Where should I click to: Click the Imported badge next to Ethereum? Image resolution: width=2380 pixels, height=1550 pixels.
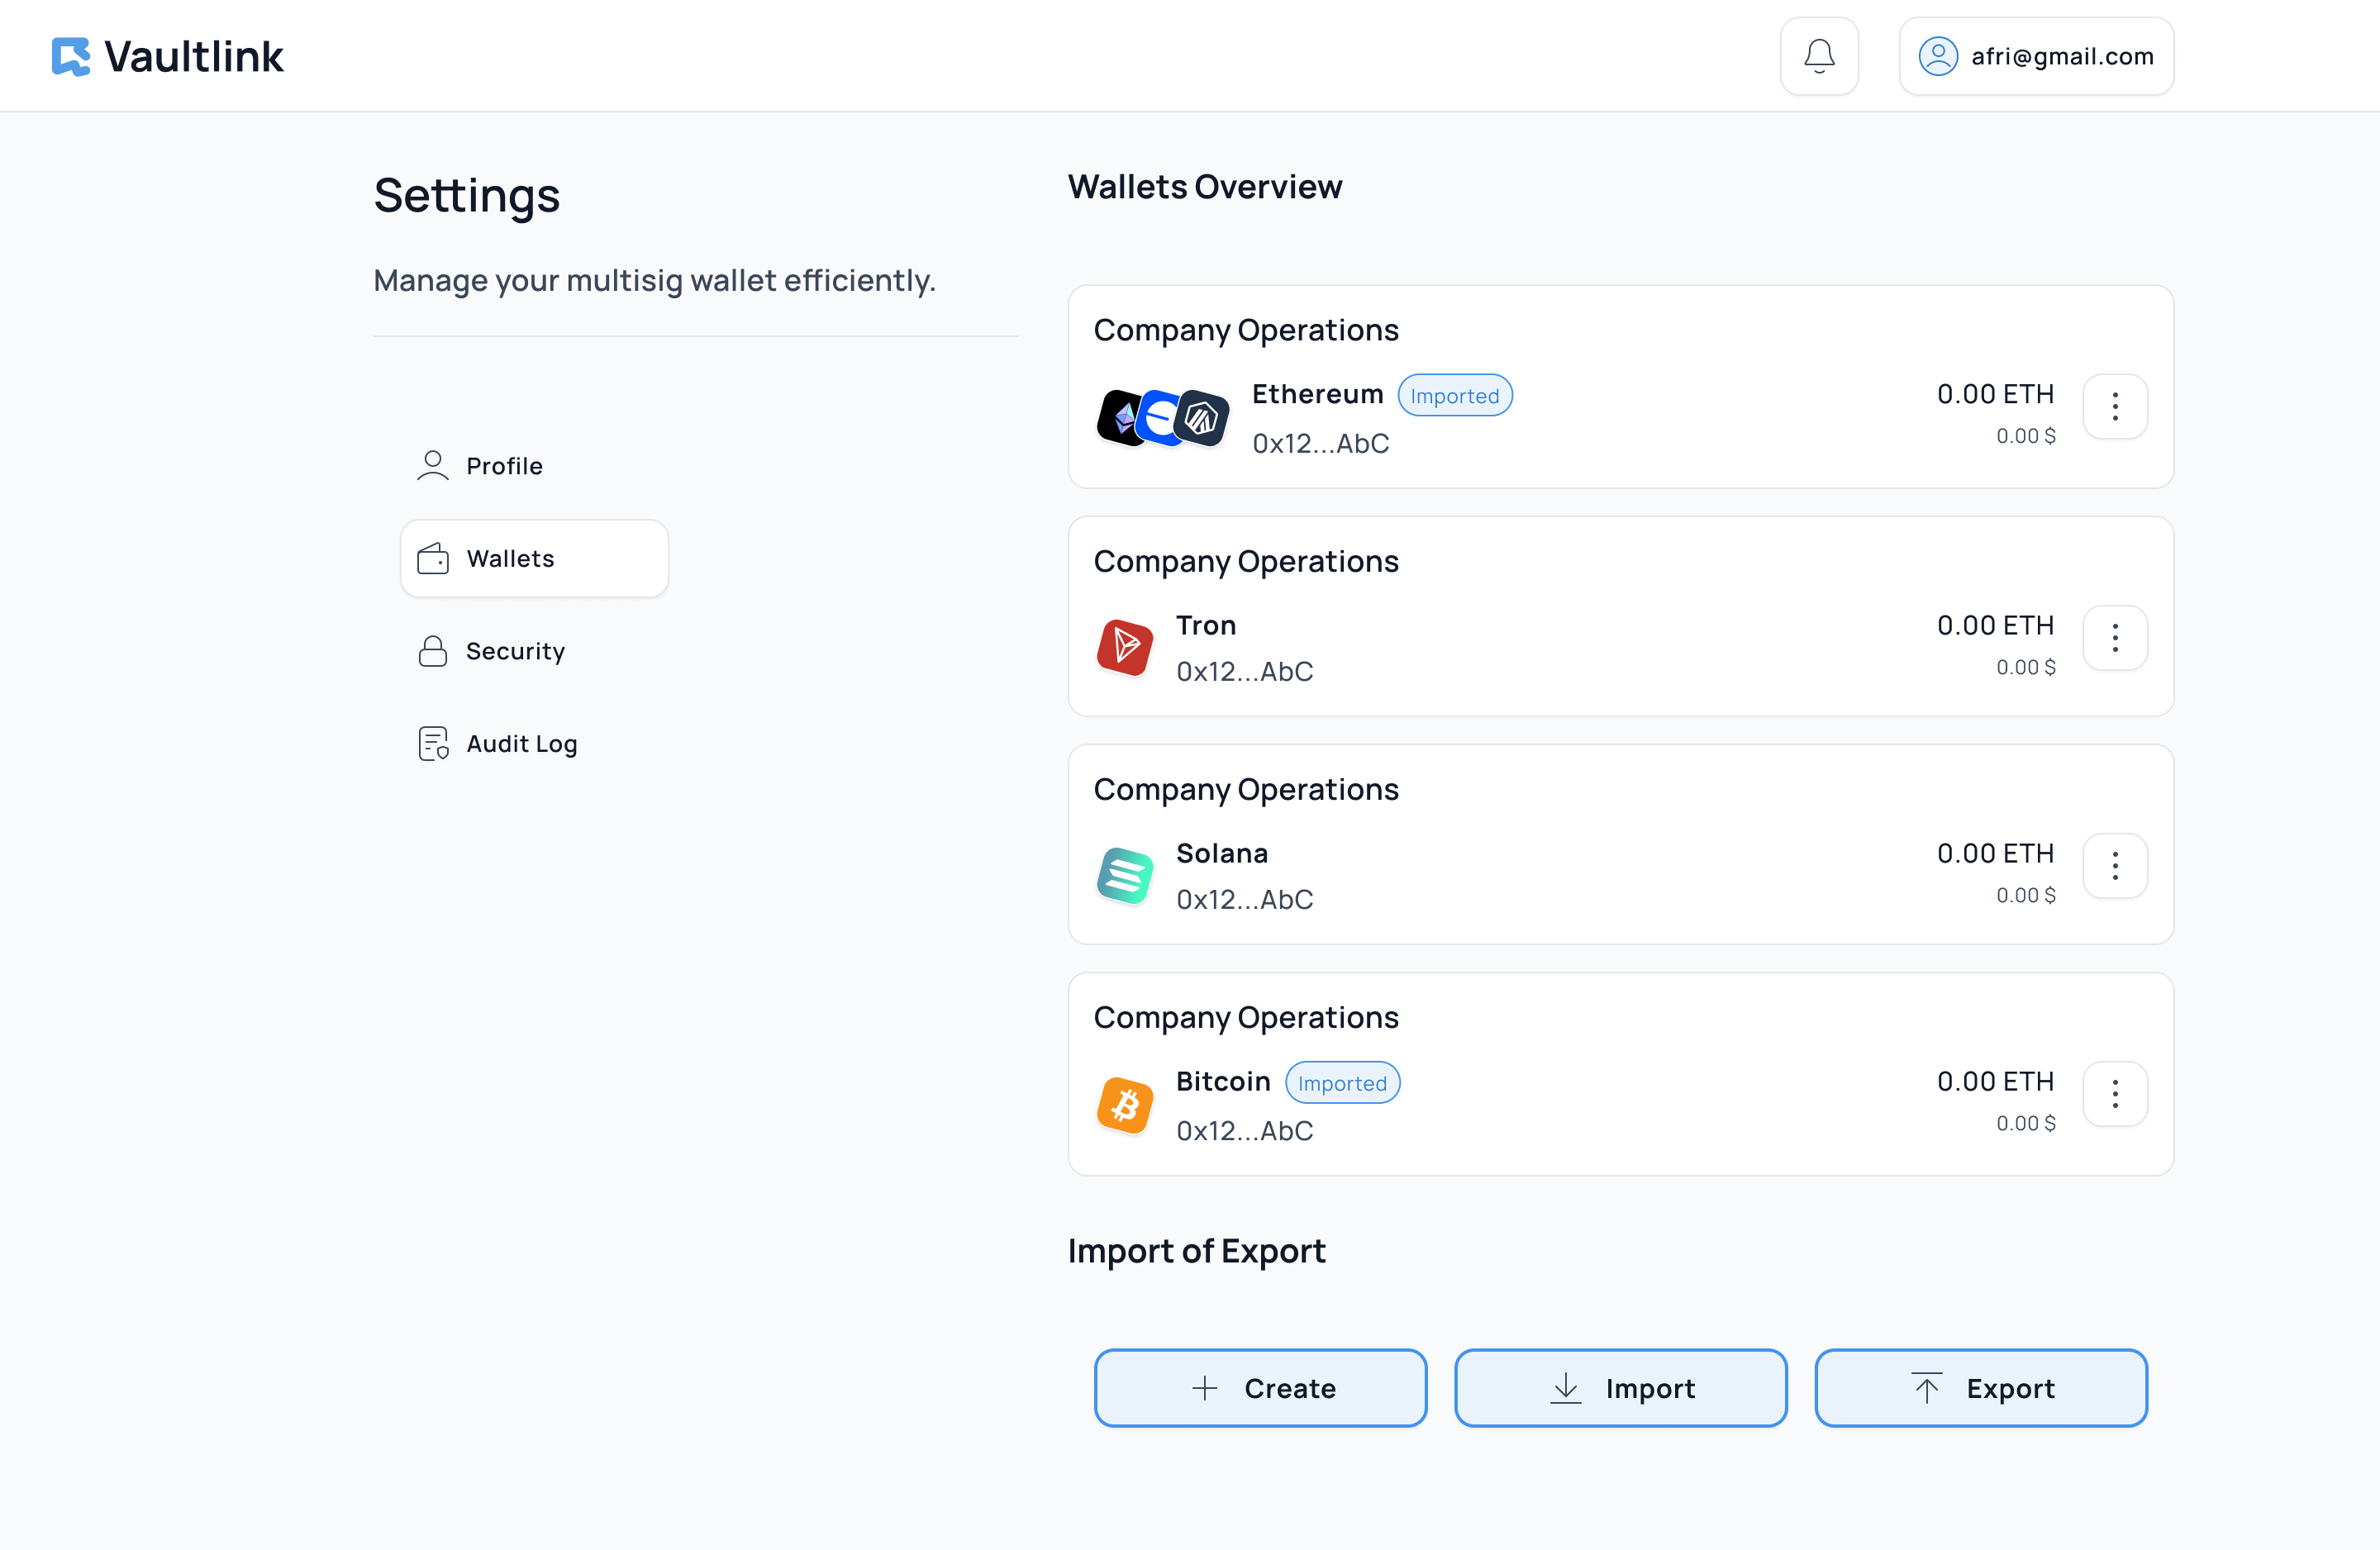[1454, 395]
